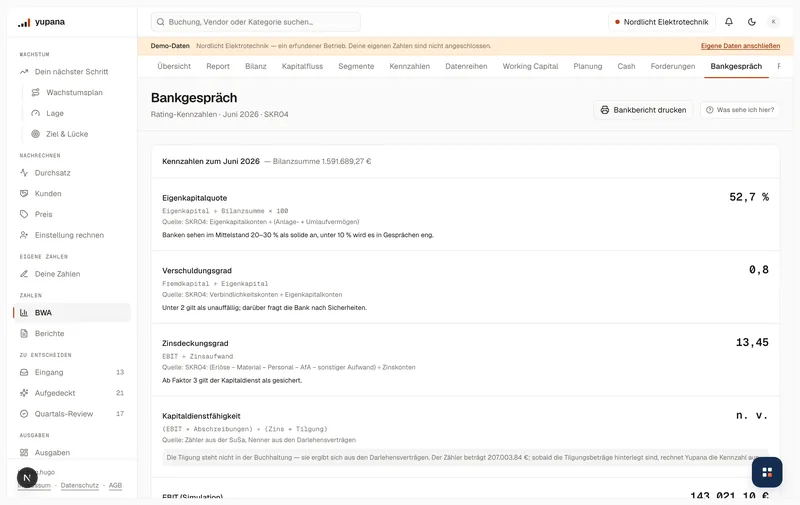Open the Ziel & Lücke target icon
The width and height of the screenshot is (800, 505).
[x=35, y=134]
